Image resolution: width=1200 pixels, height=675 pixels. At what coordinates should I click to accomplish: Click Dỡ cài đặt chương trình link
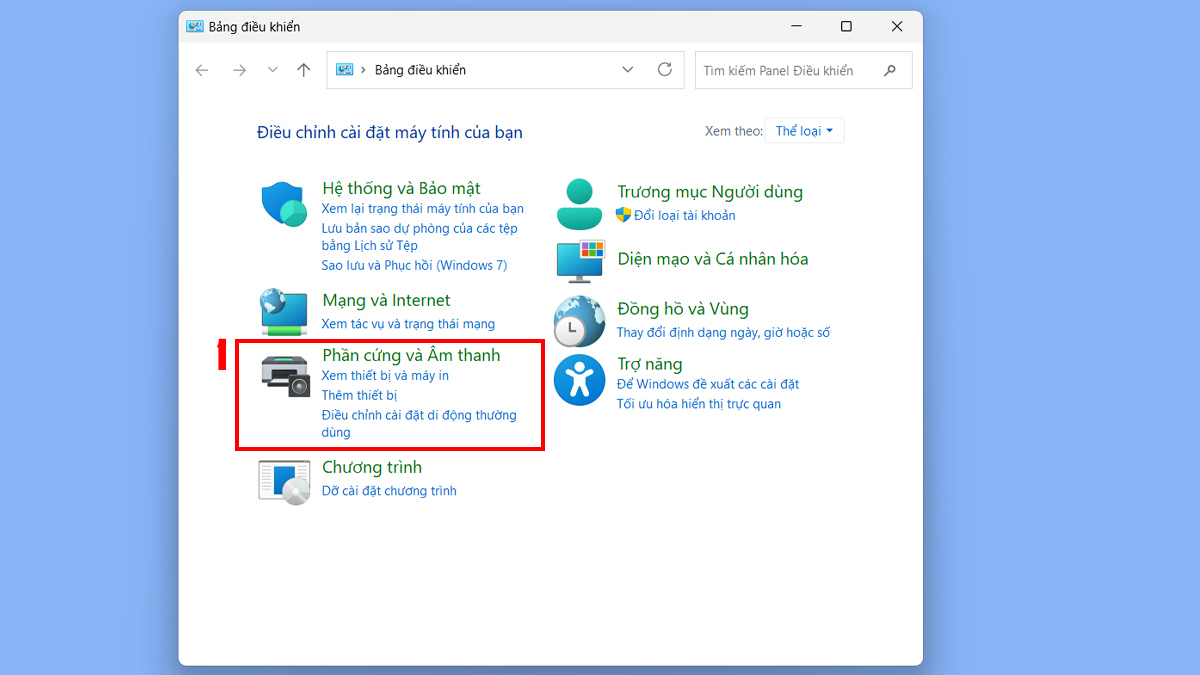389,491
